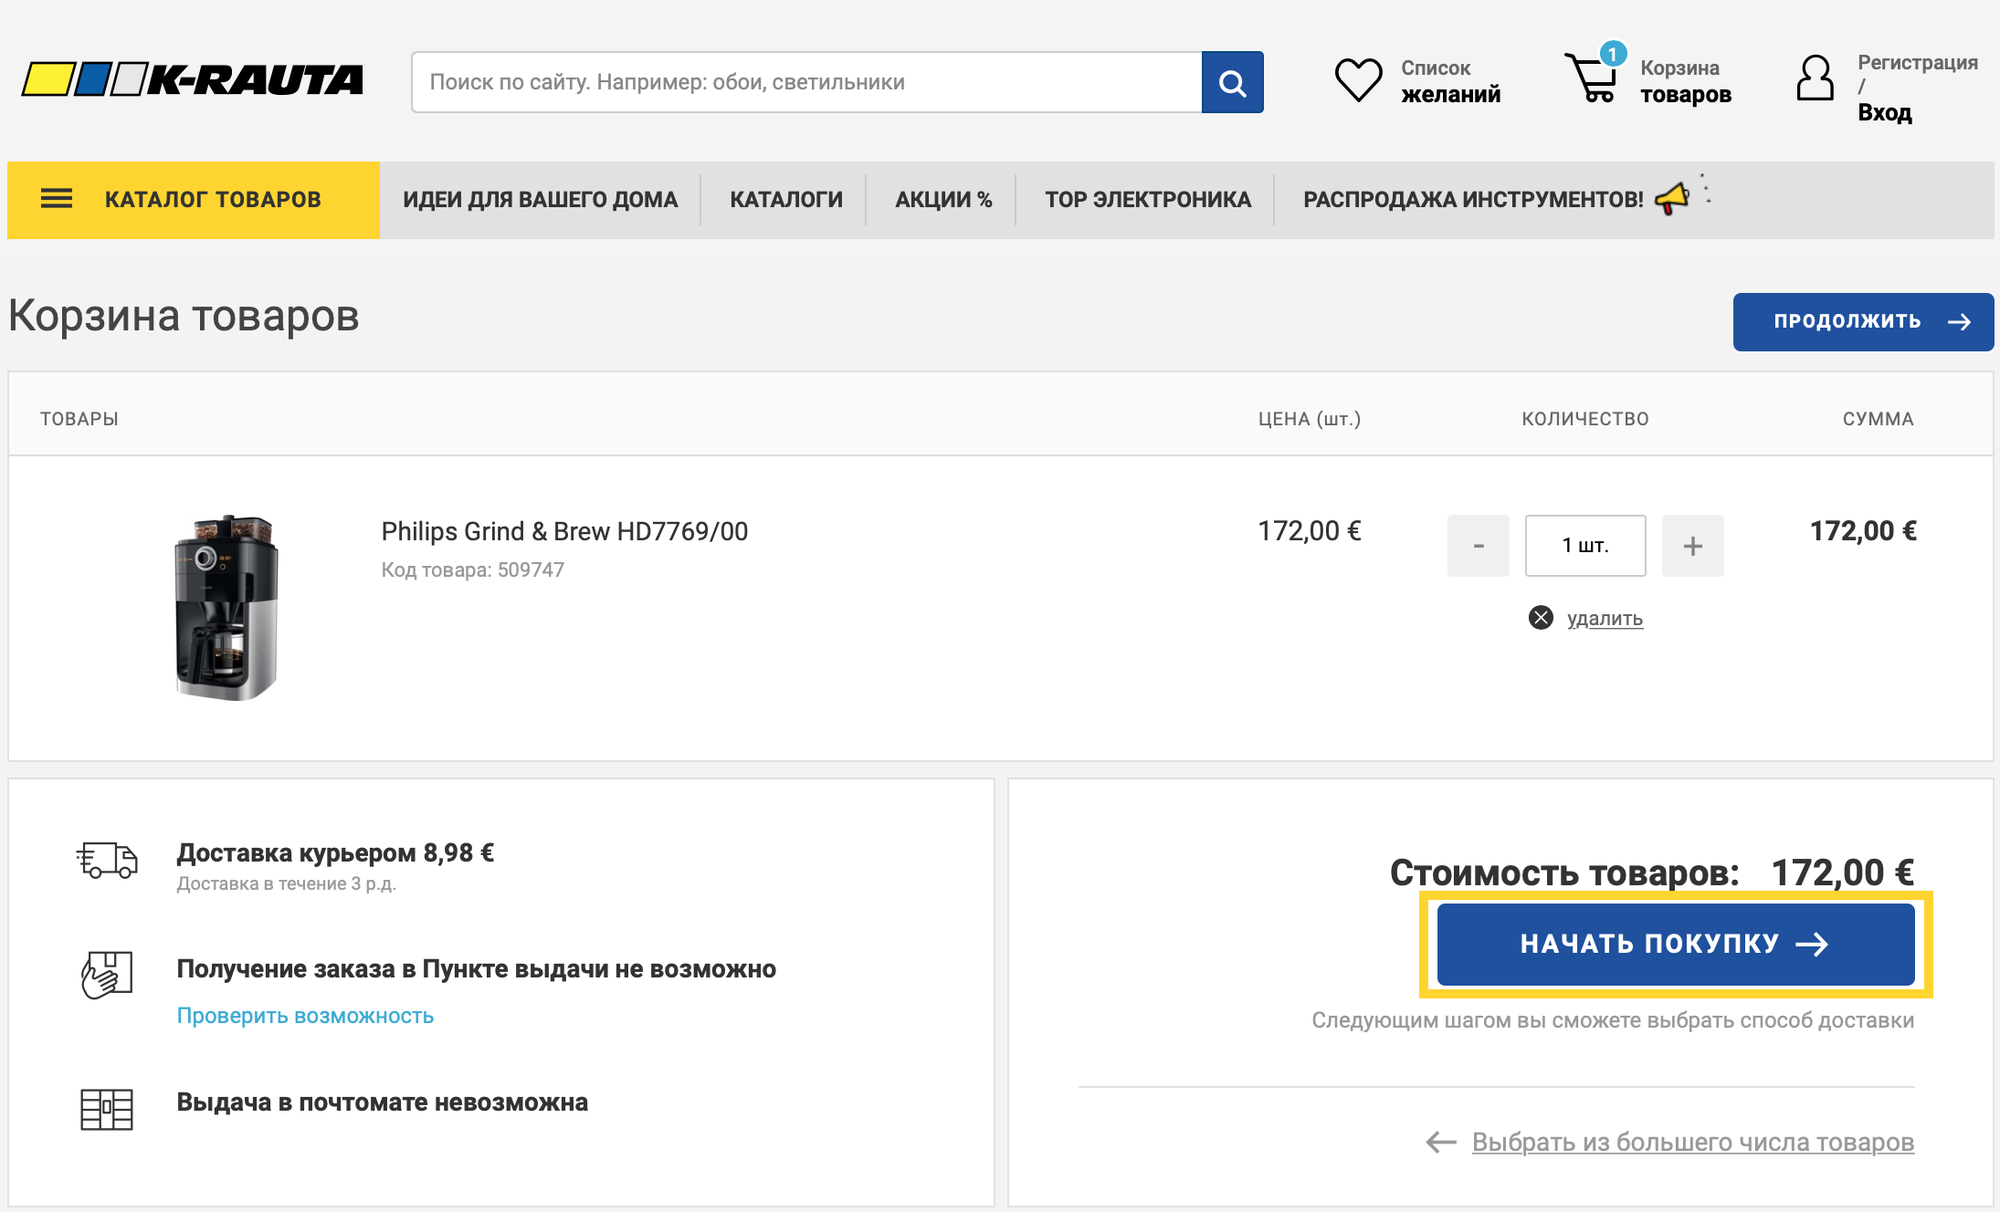Click the cart item count badge
This screenshot has width=2000, height=1212.
coord(1612,54)
